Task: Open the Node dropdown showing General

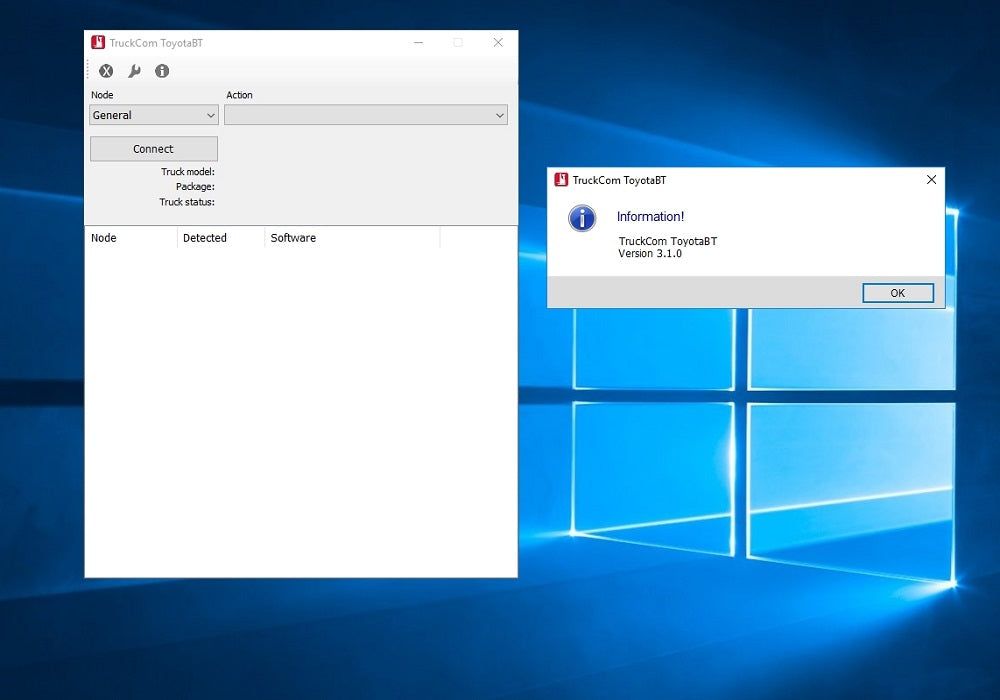Action: pos(153,115)
